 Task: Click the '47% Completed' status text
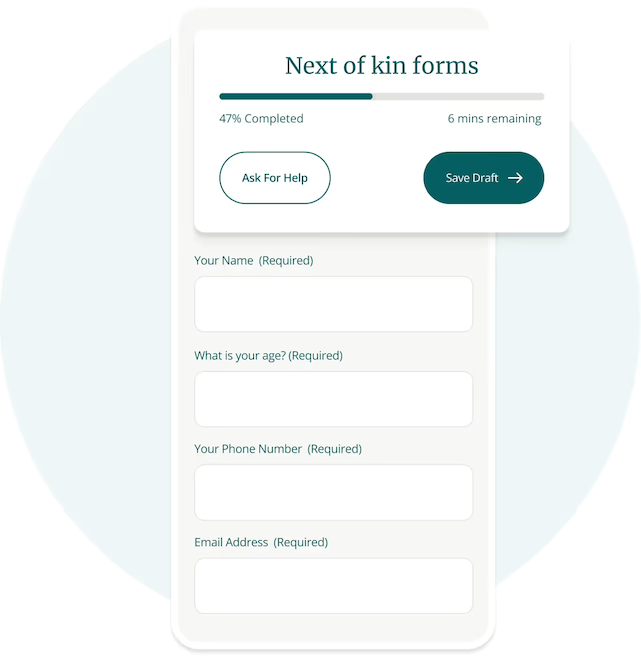pos(261,119)
